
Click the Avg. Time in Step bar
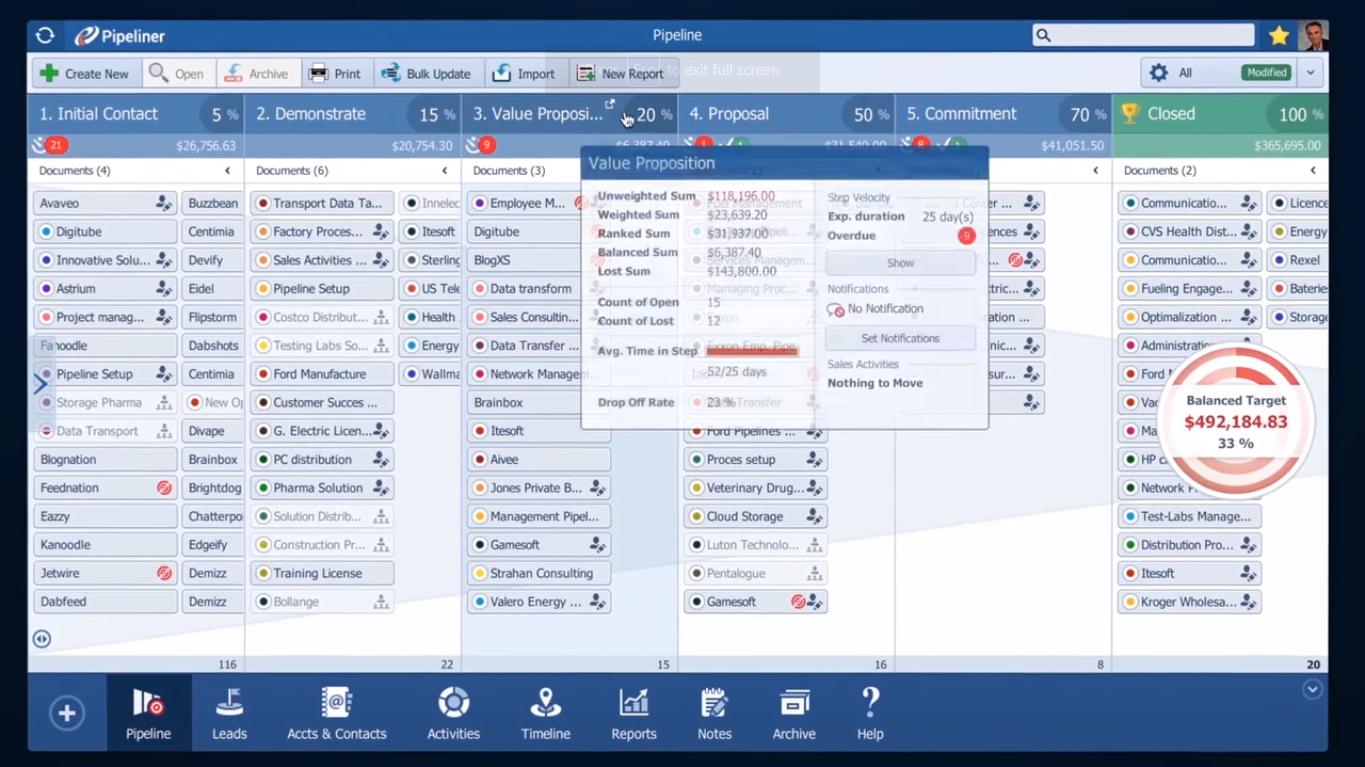752,351
